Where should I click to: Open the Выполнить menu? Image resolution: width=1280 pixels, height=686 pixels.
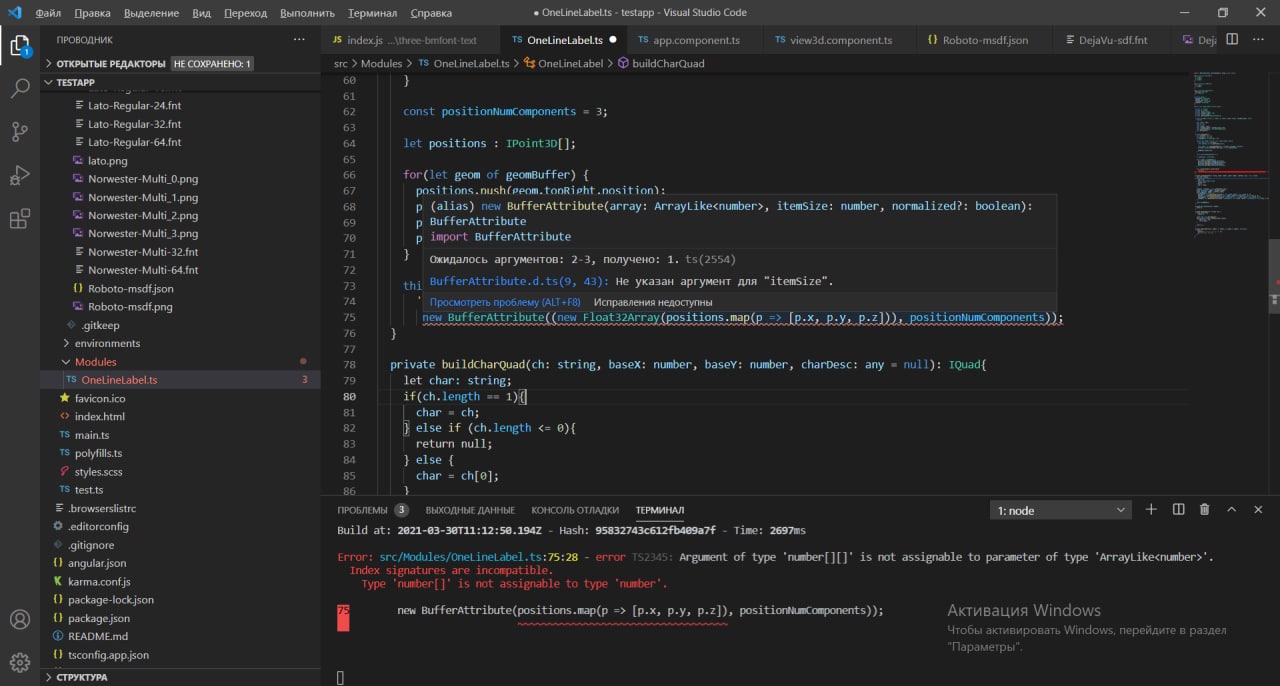click(x=307, y=13)
